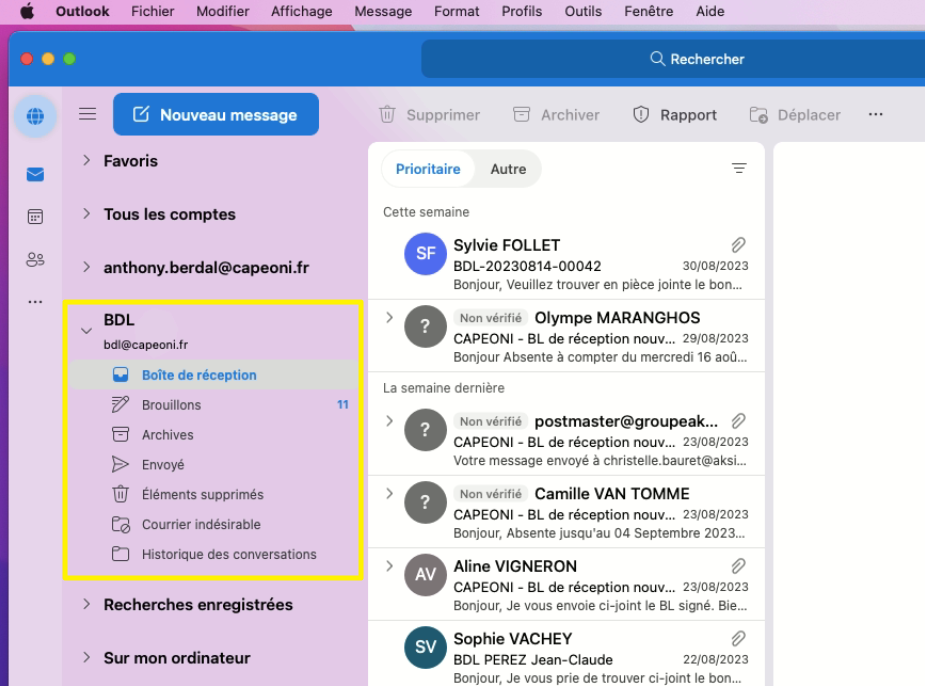Open the People contacts icon
Image resolution: width=925 pixels, height=686 pixels.
click(35, 259)
